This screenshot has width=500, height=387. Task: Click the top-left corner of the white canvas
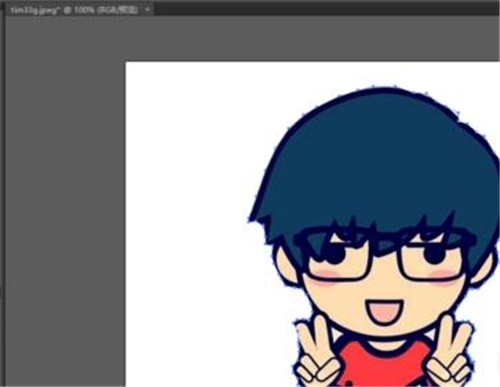(126, 63)
